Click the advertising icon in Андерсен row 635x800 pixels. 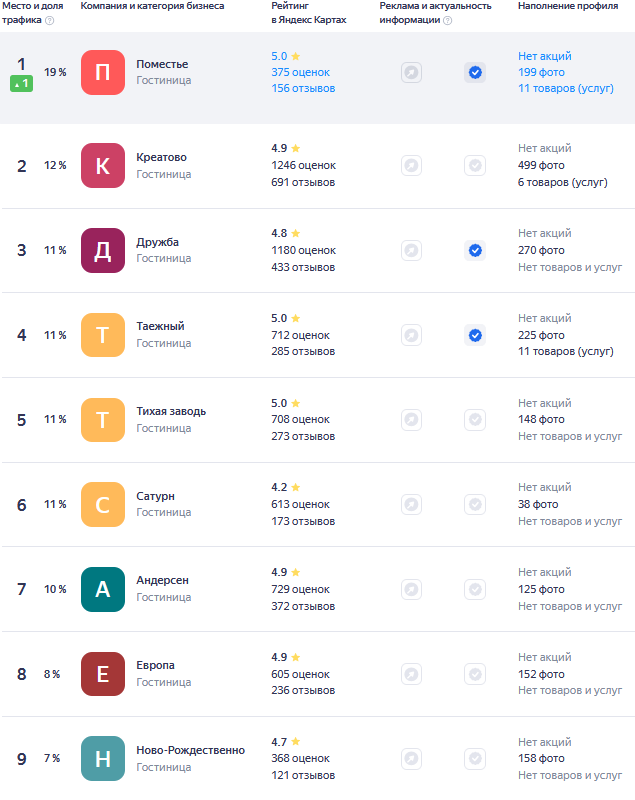(x=411, y=589)
